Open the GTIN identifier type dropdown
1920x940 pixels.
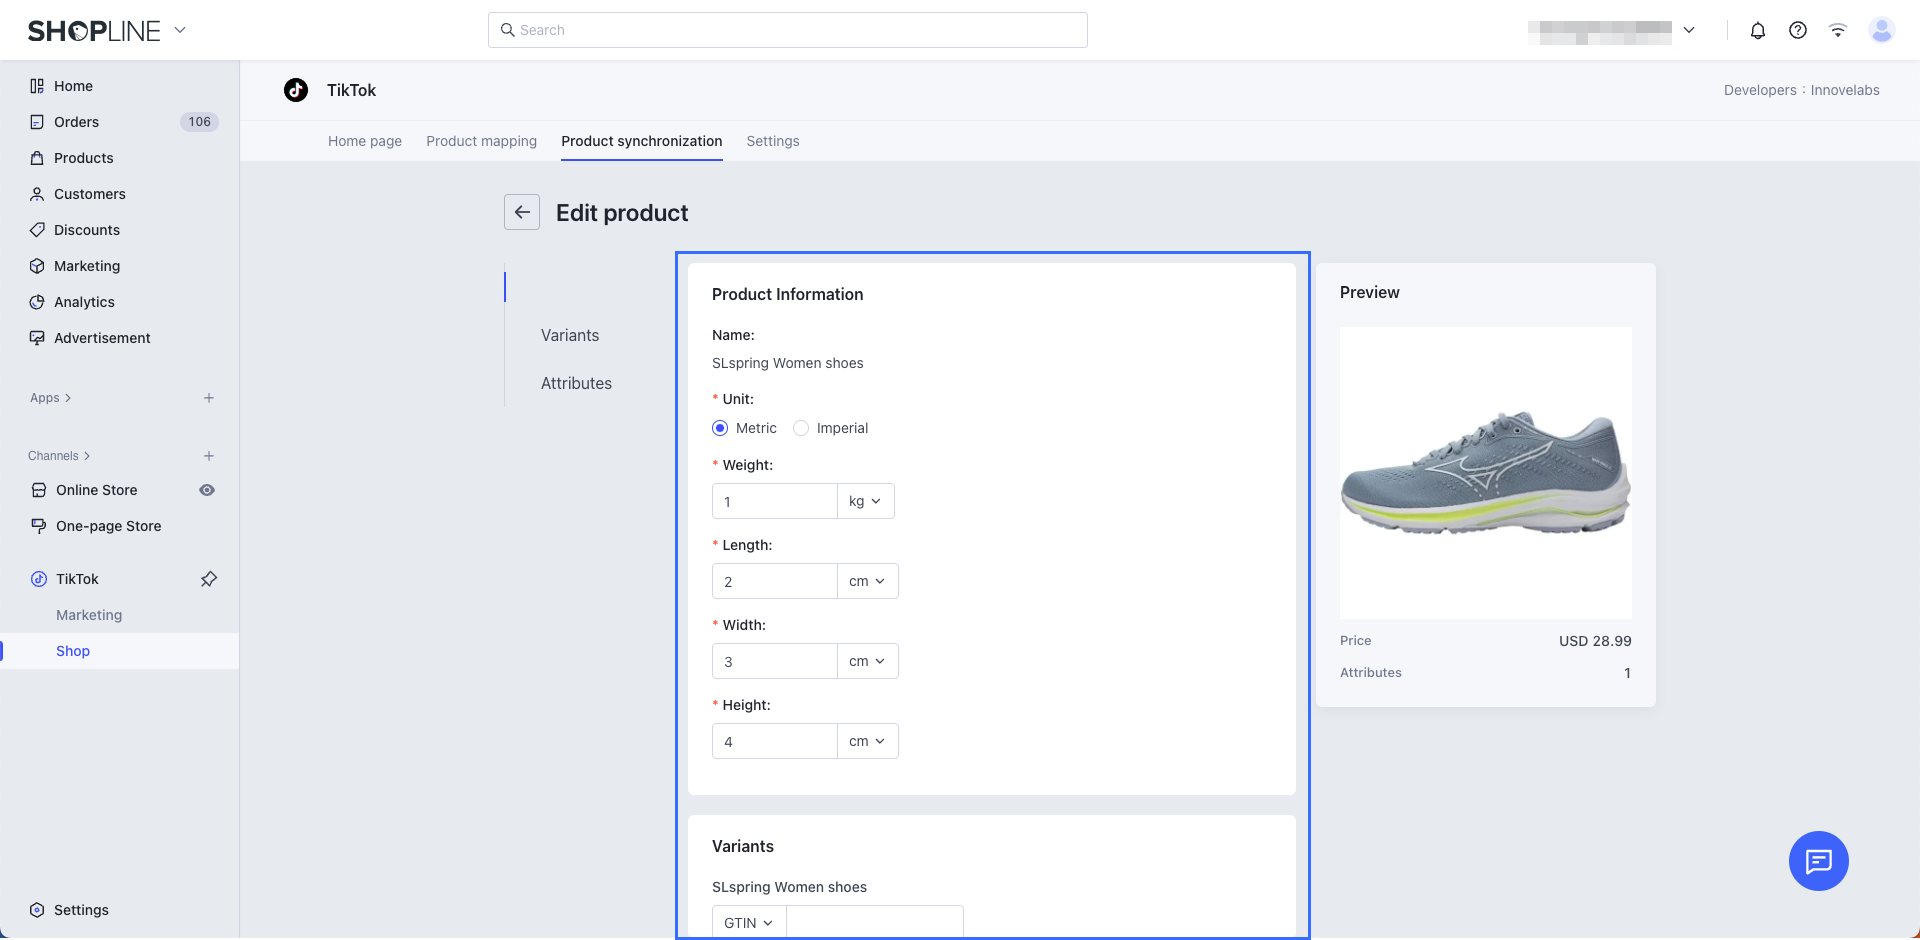coord(749,923)
